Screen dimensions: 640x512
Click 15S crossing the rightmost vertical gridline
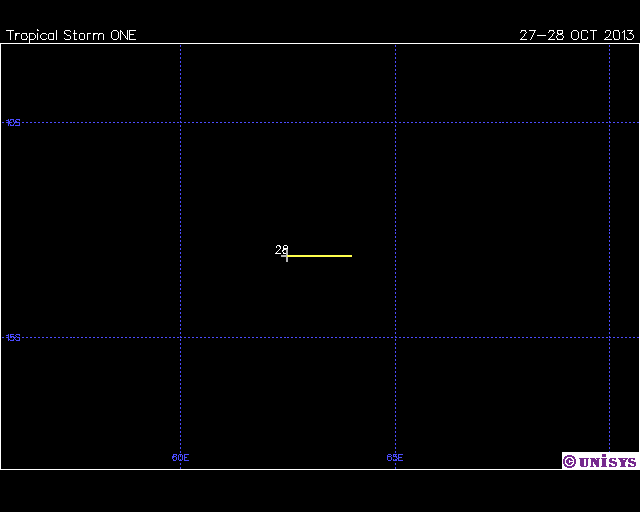pyautogui.click(x=610, y=338)
